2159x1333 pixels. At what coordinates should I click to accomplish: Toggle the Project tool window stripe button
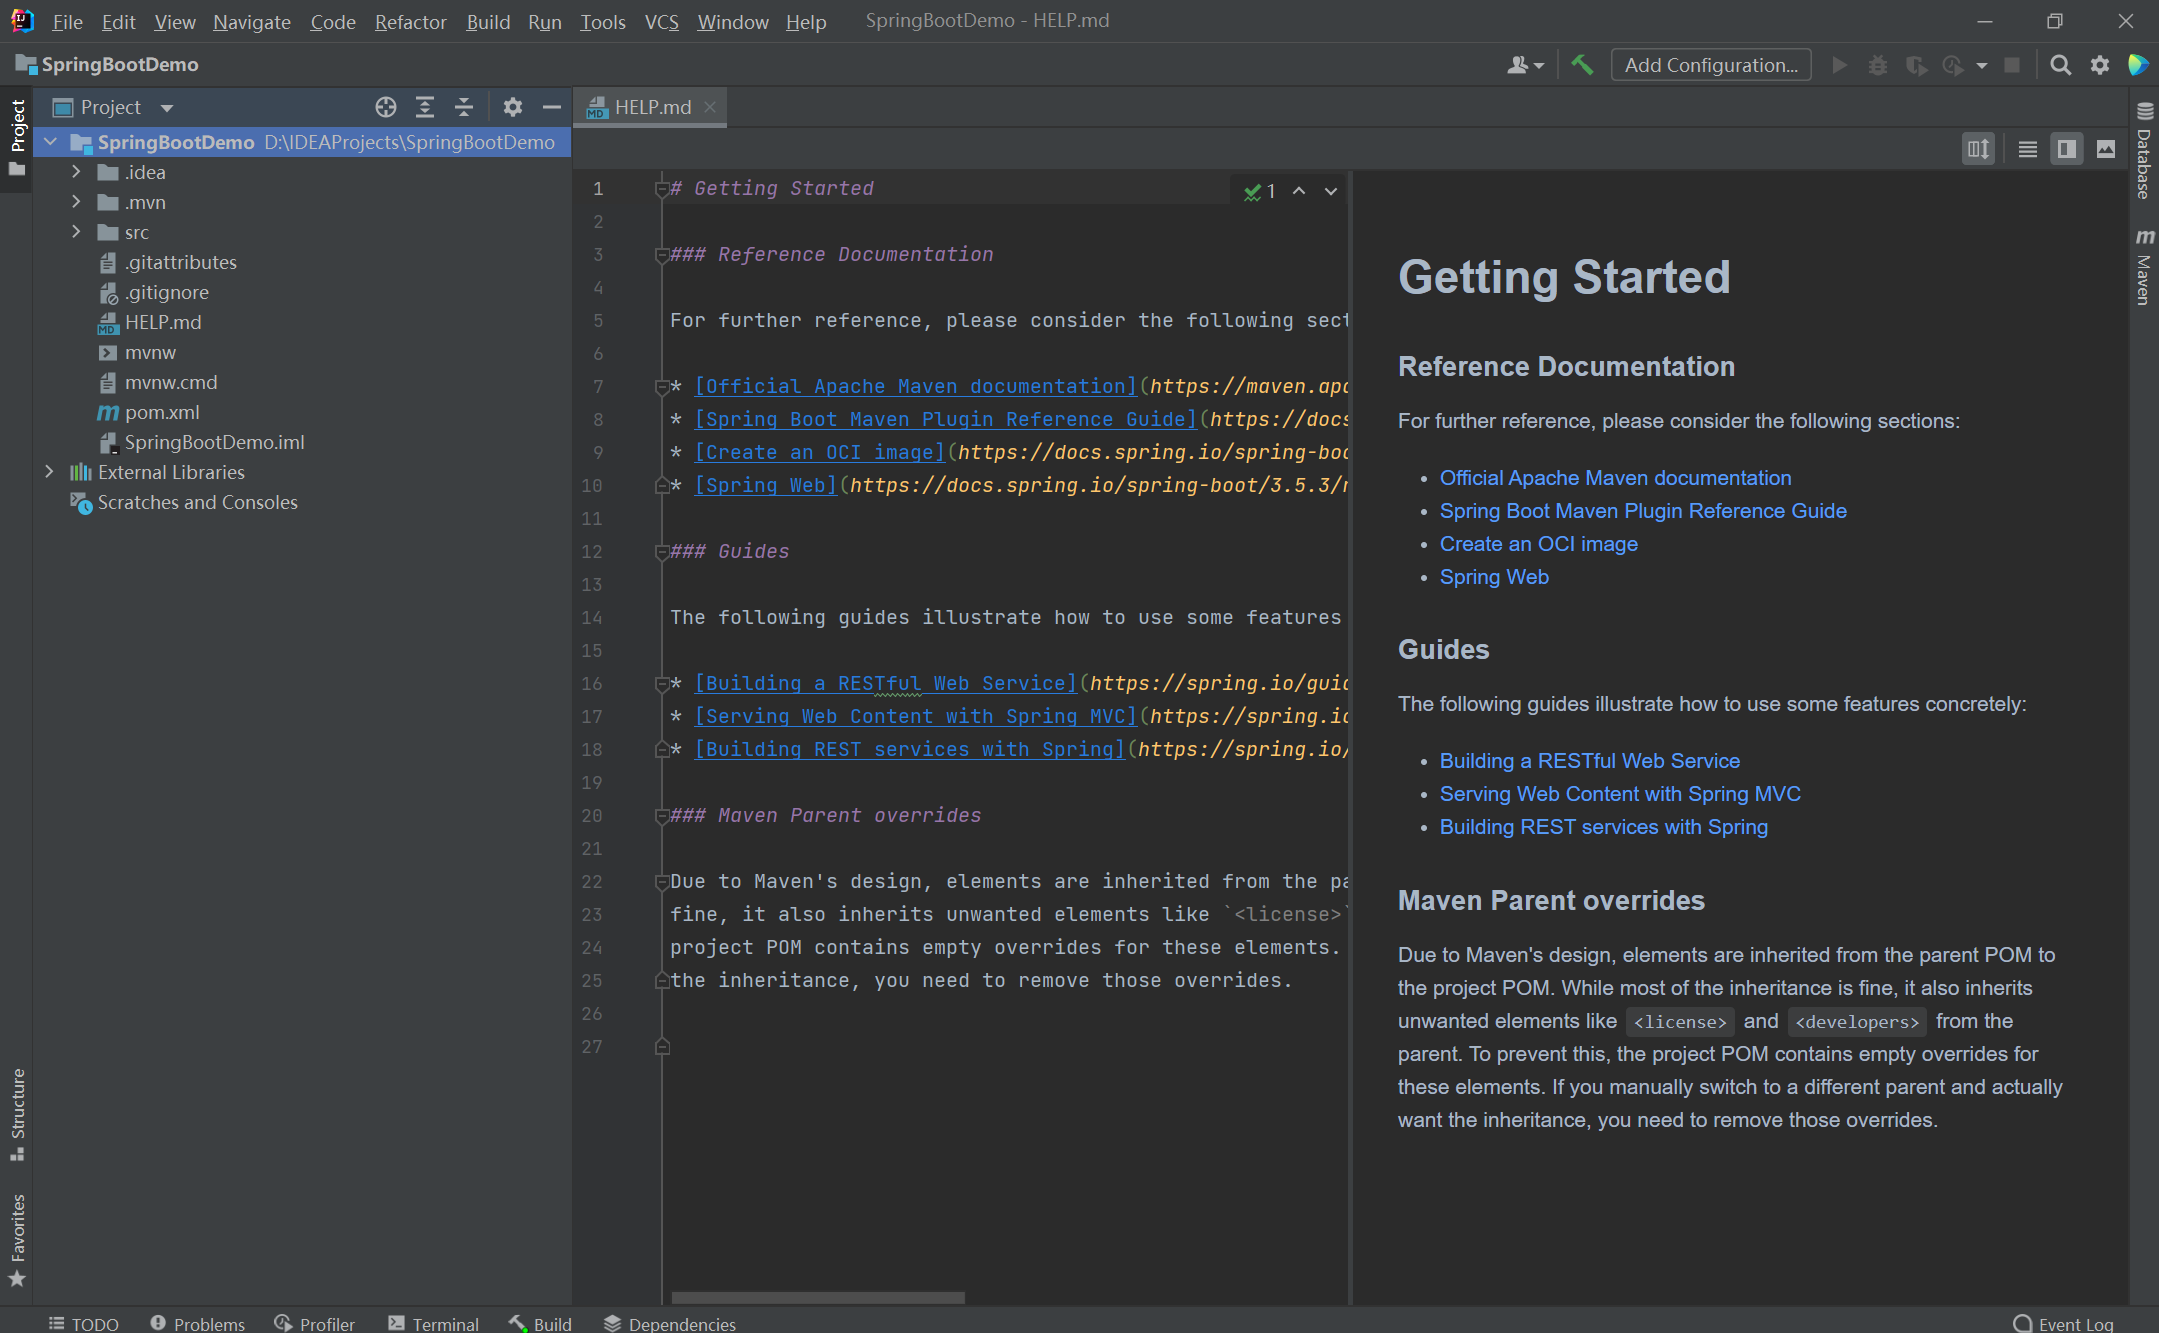(17, 137)
